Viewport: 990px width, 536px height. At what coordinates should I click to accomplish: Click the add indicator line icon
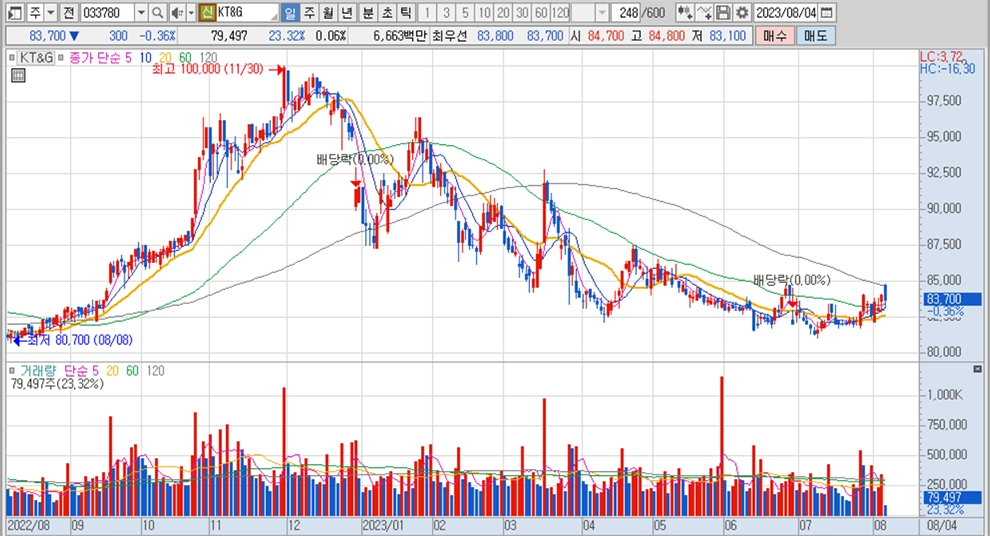703,13
